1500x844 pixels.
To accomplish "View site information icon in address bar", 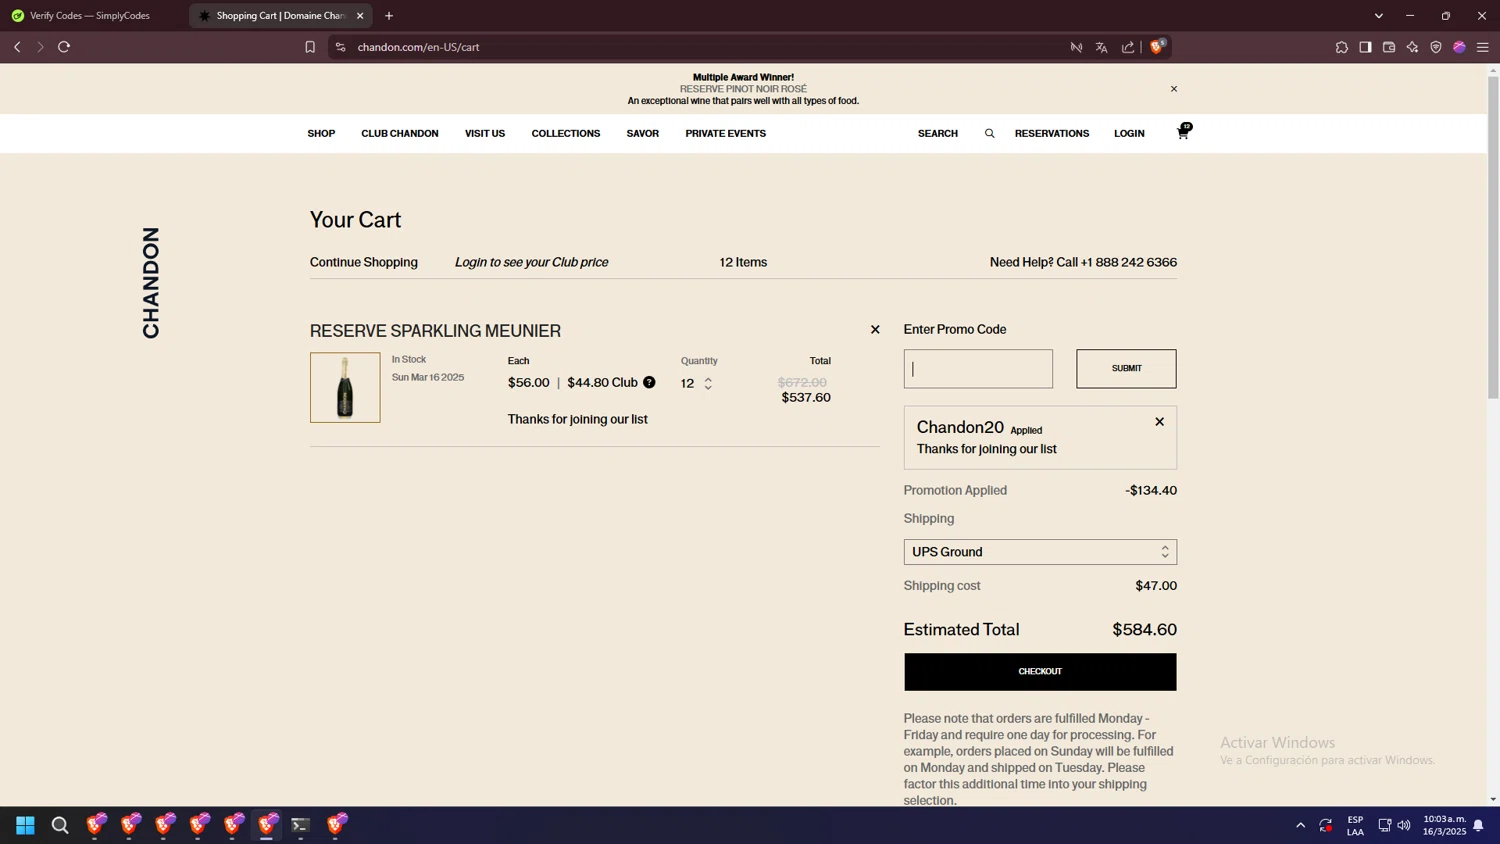I will (x=340, y=47).
